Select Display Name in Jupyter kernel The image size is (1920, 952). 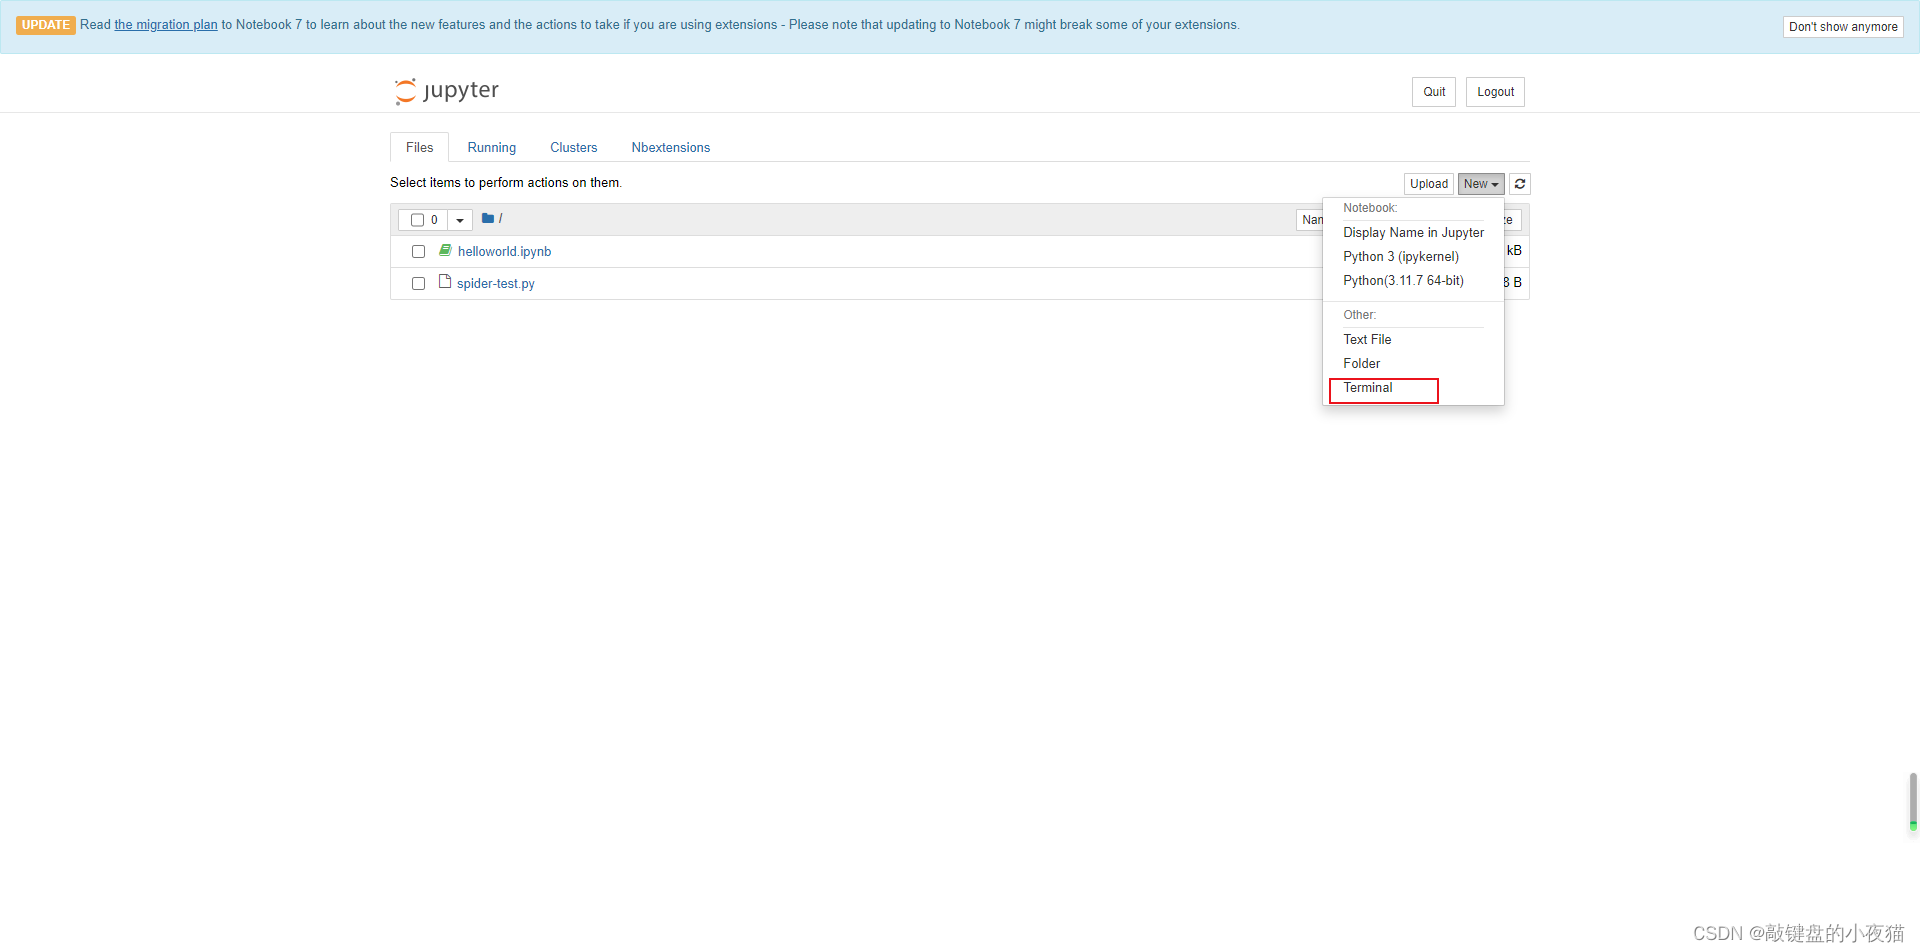tap(1413, 233)
